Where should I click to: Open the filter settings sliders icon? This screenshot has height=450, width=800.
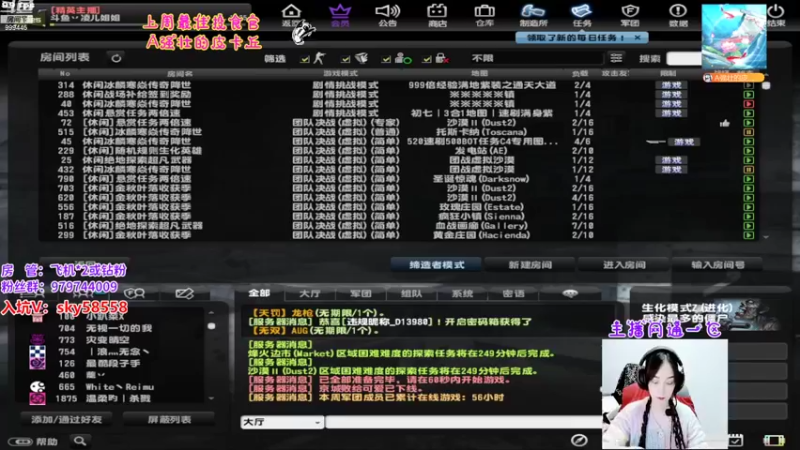click(616, 58)
